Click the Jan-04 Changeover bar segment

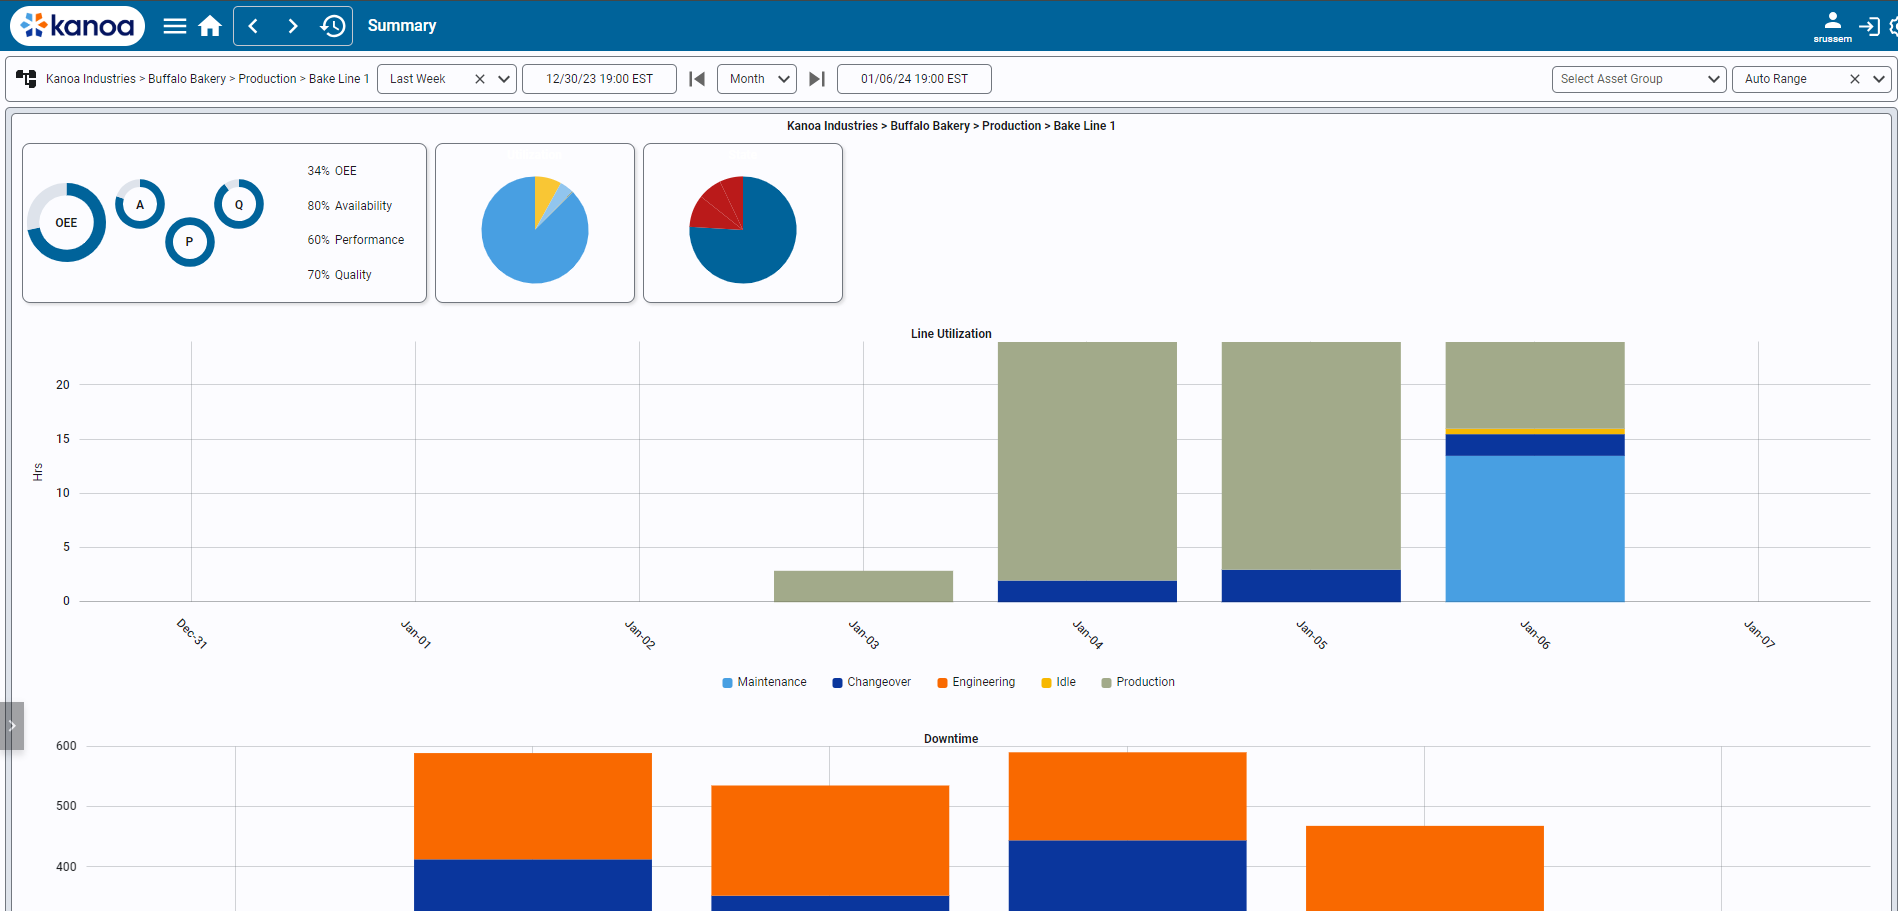[x=1087, y=591]
